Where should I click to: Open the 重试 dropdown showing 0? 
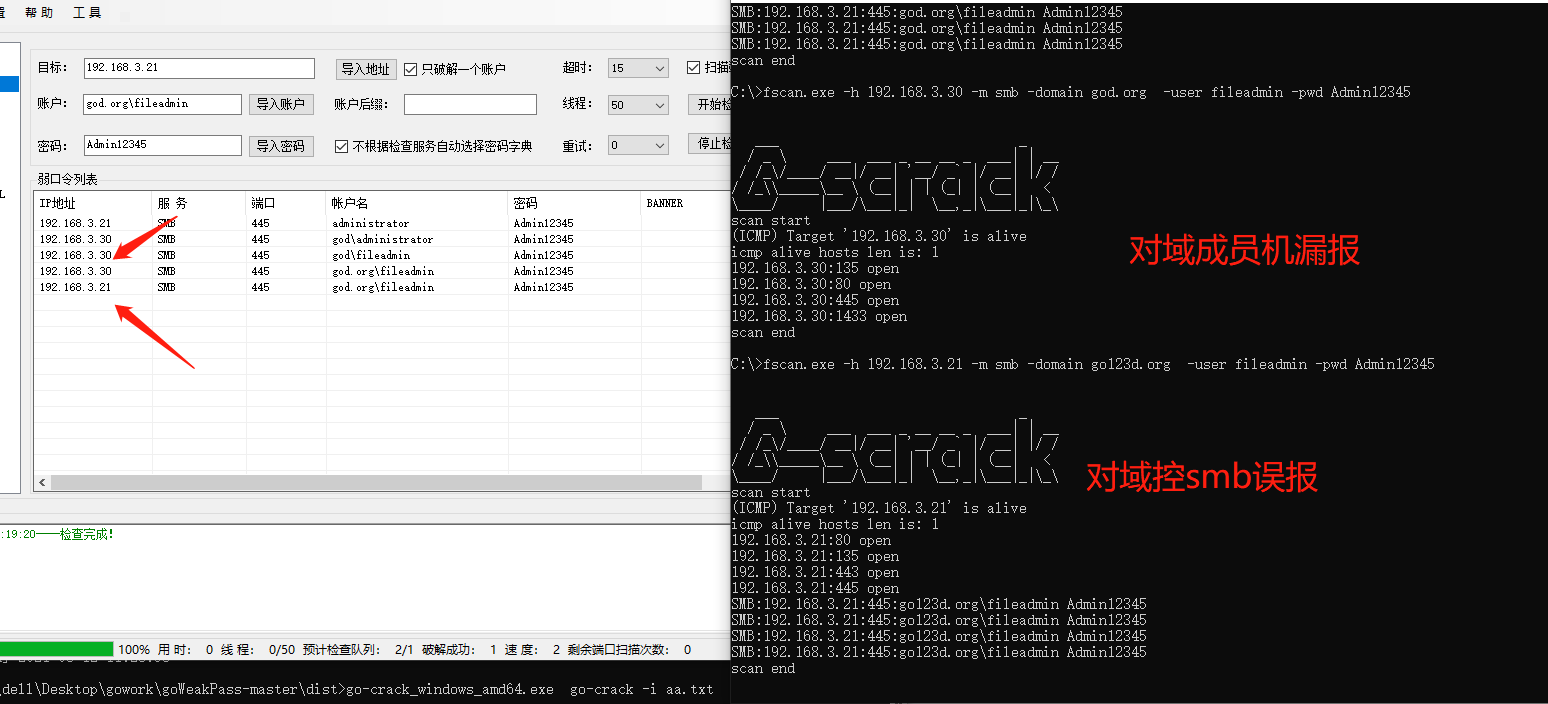[638, 145]
